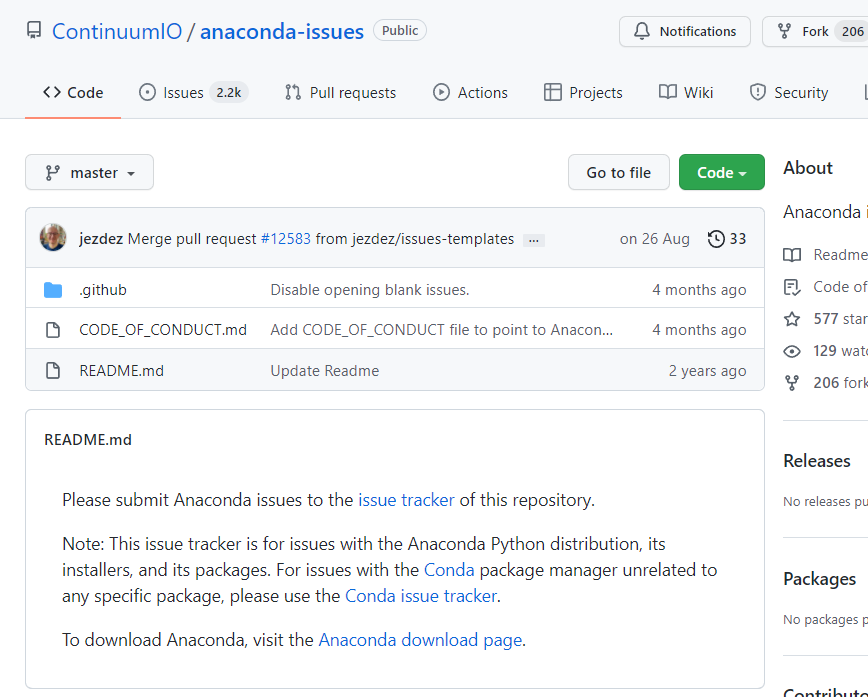Open the green Code dropdown
This screenshot has height=697, width=868.
[x=721, y=172]
